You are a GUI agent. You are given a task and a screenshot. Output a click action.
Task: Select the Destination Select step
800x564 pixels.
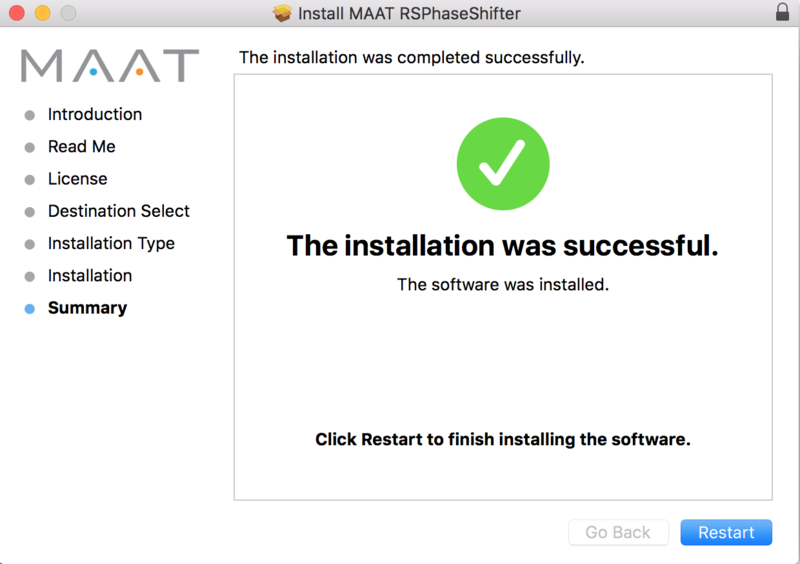pos(118,211)
